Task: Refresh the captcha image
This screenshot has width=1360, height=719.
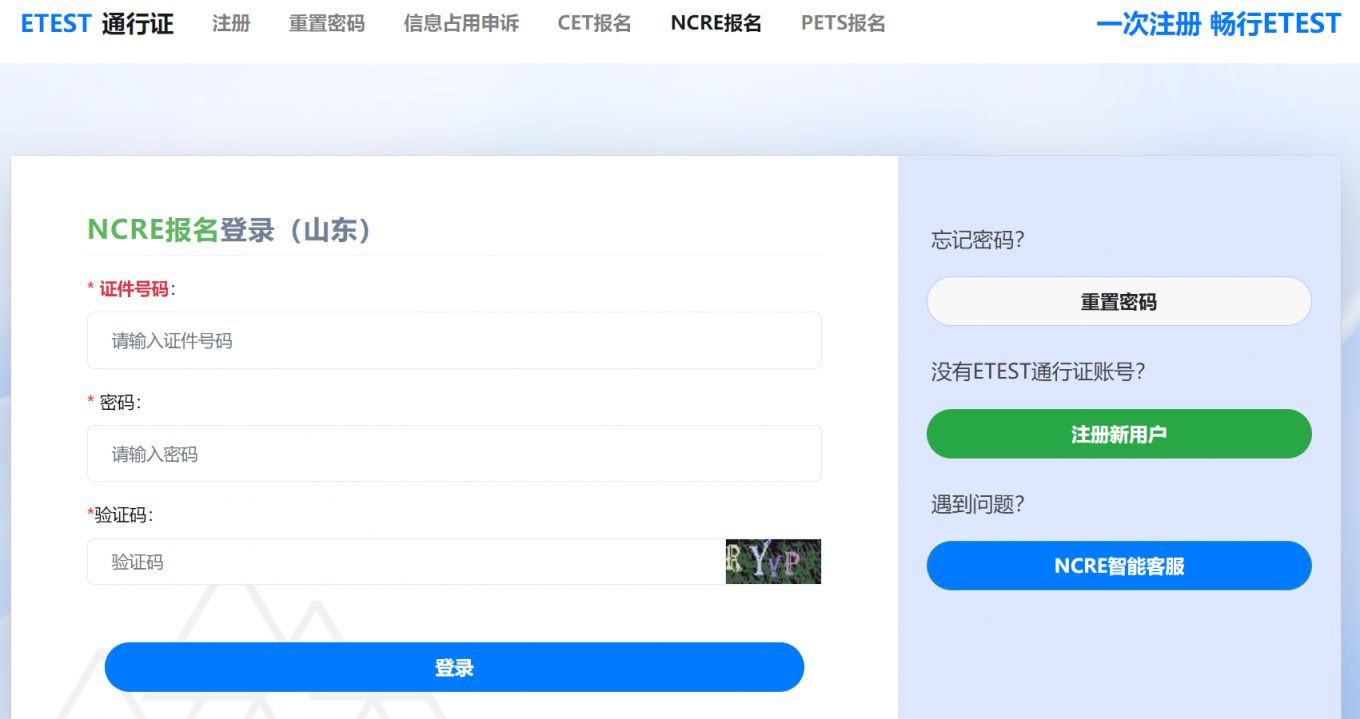Action: tap(773, 562)
